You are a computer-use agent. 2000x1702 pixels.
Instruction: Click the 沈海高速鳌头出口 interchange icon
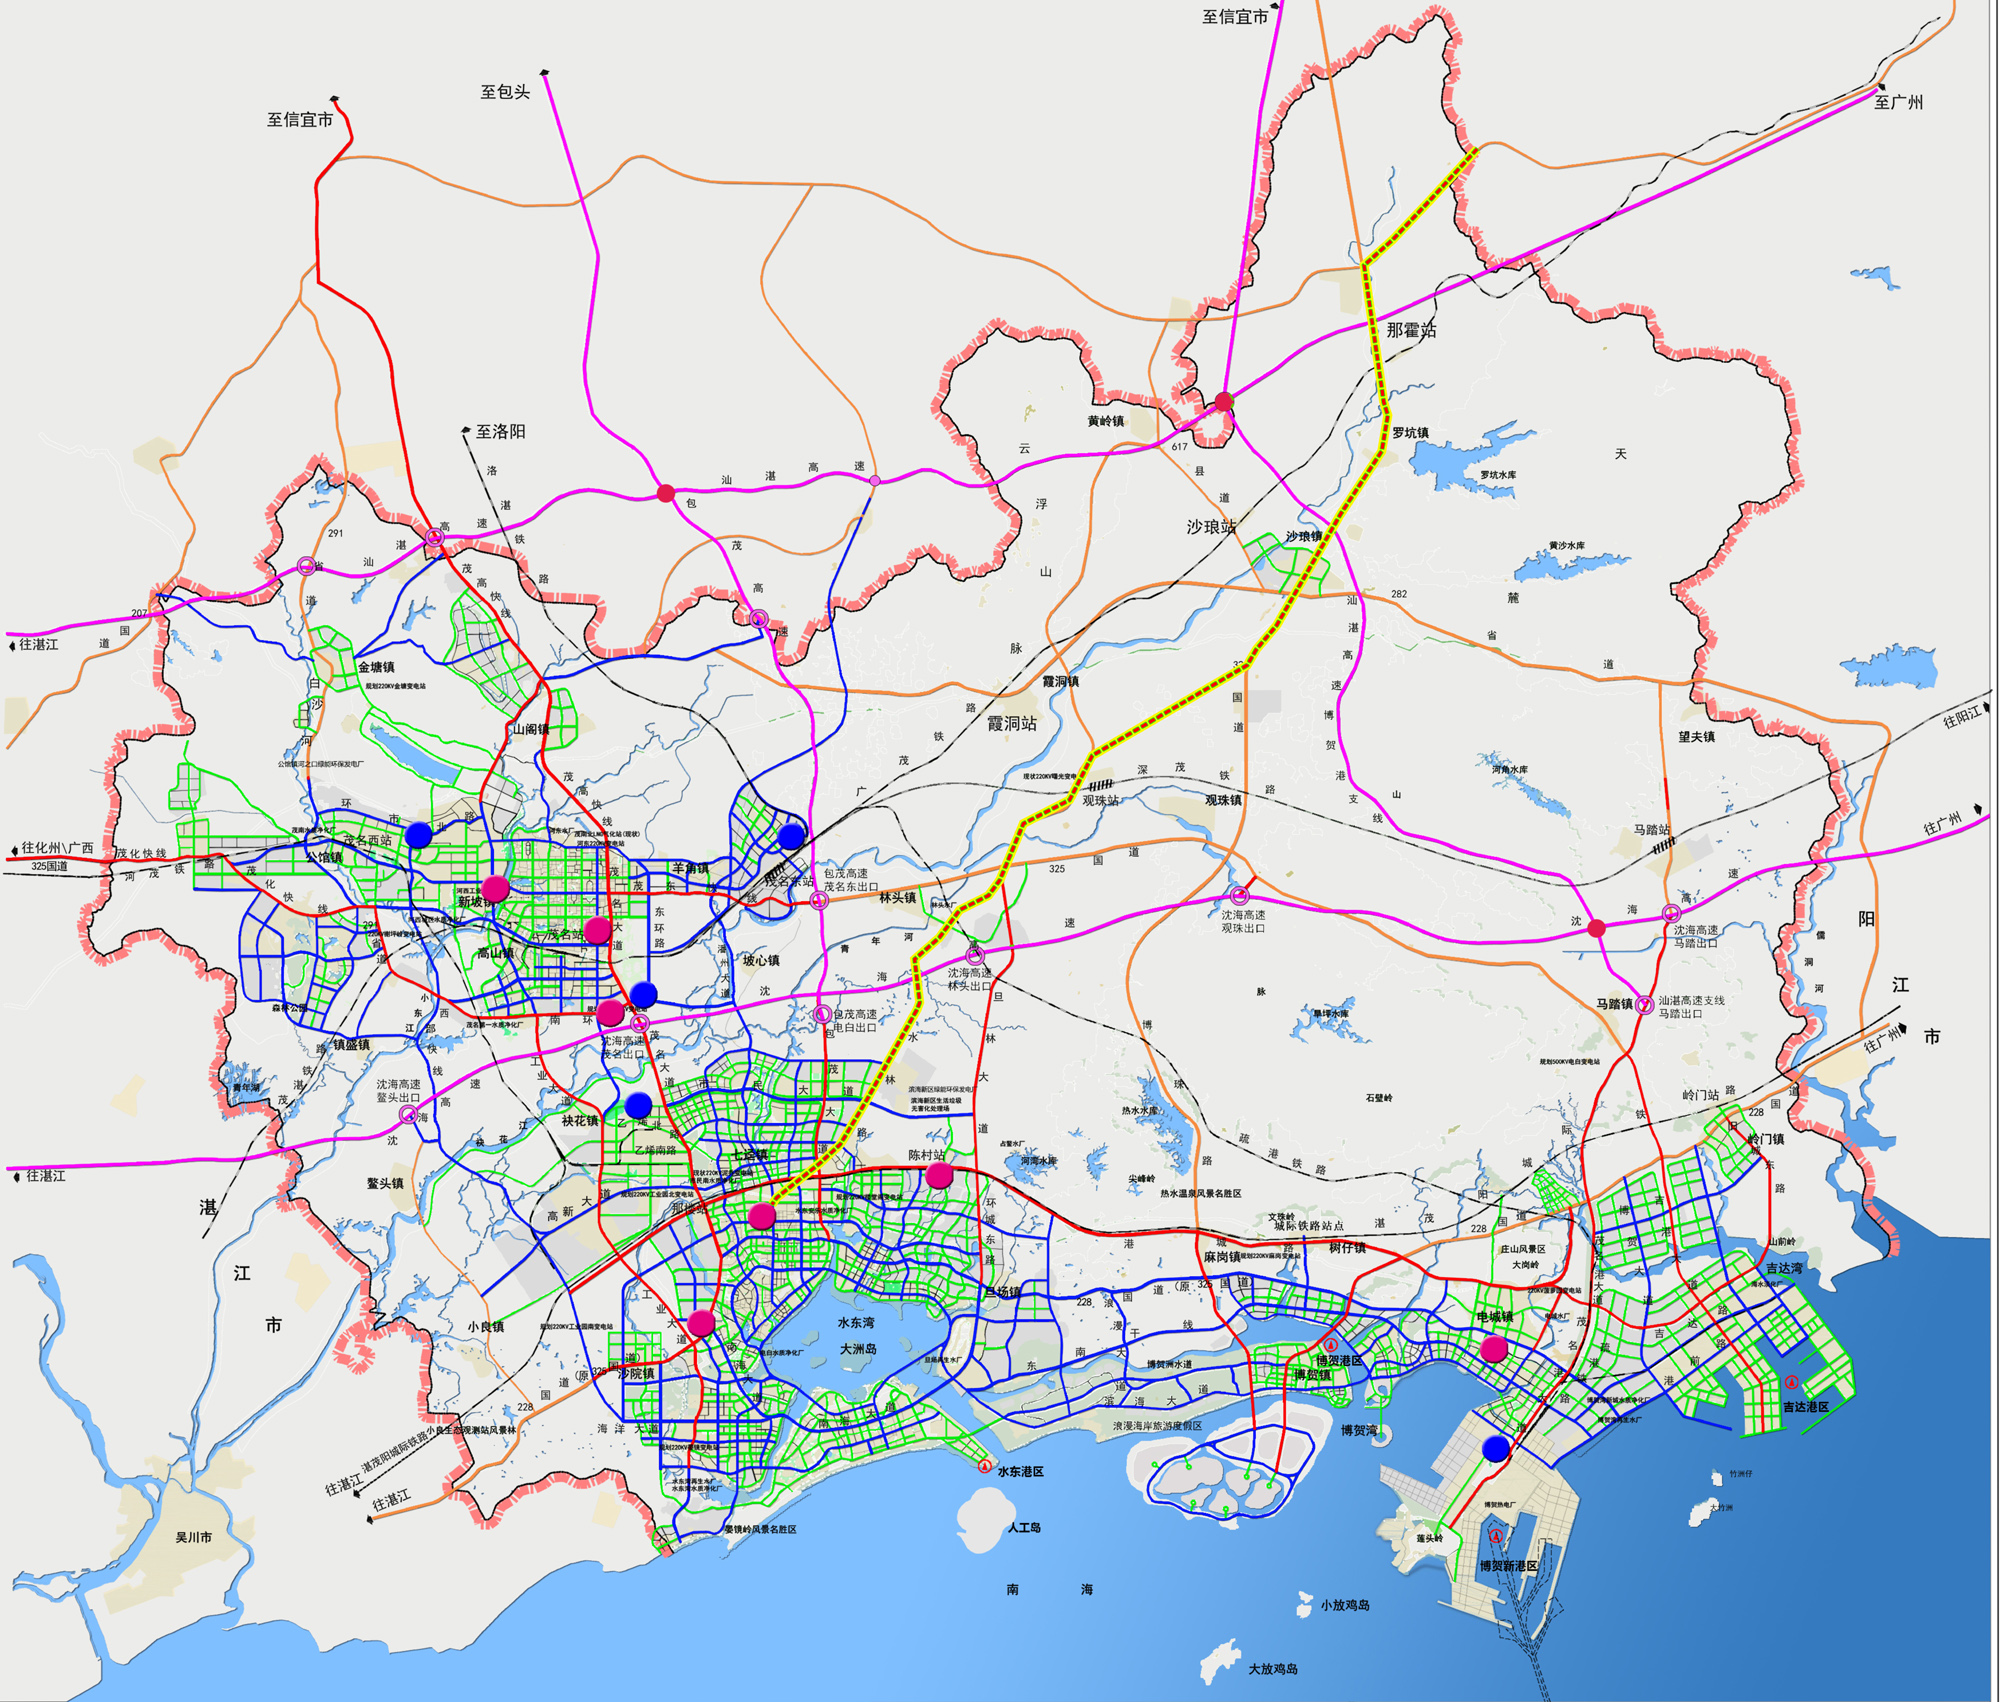tap(408, 1114)
